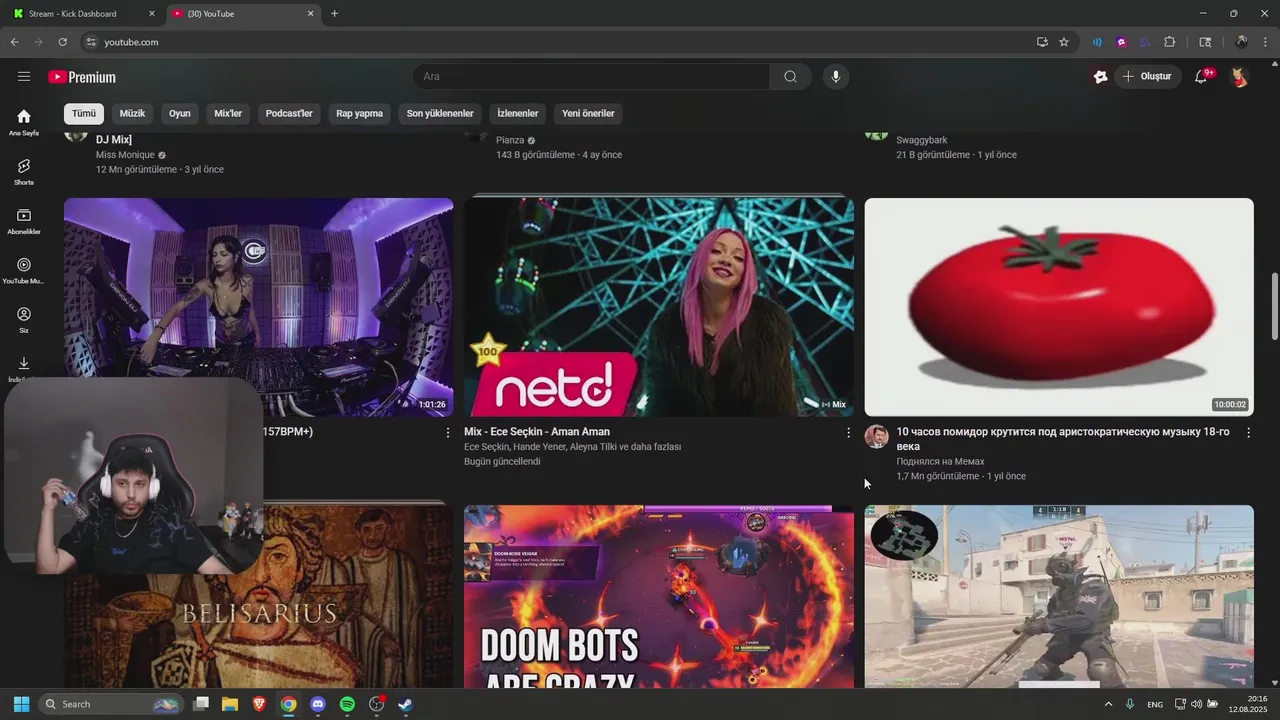
Task: Open File Explorer from the taskbar
Action: 230,704
